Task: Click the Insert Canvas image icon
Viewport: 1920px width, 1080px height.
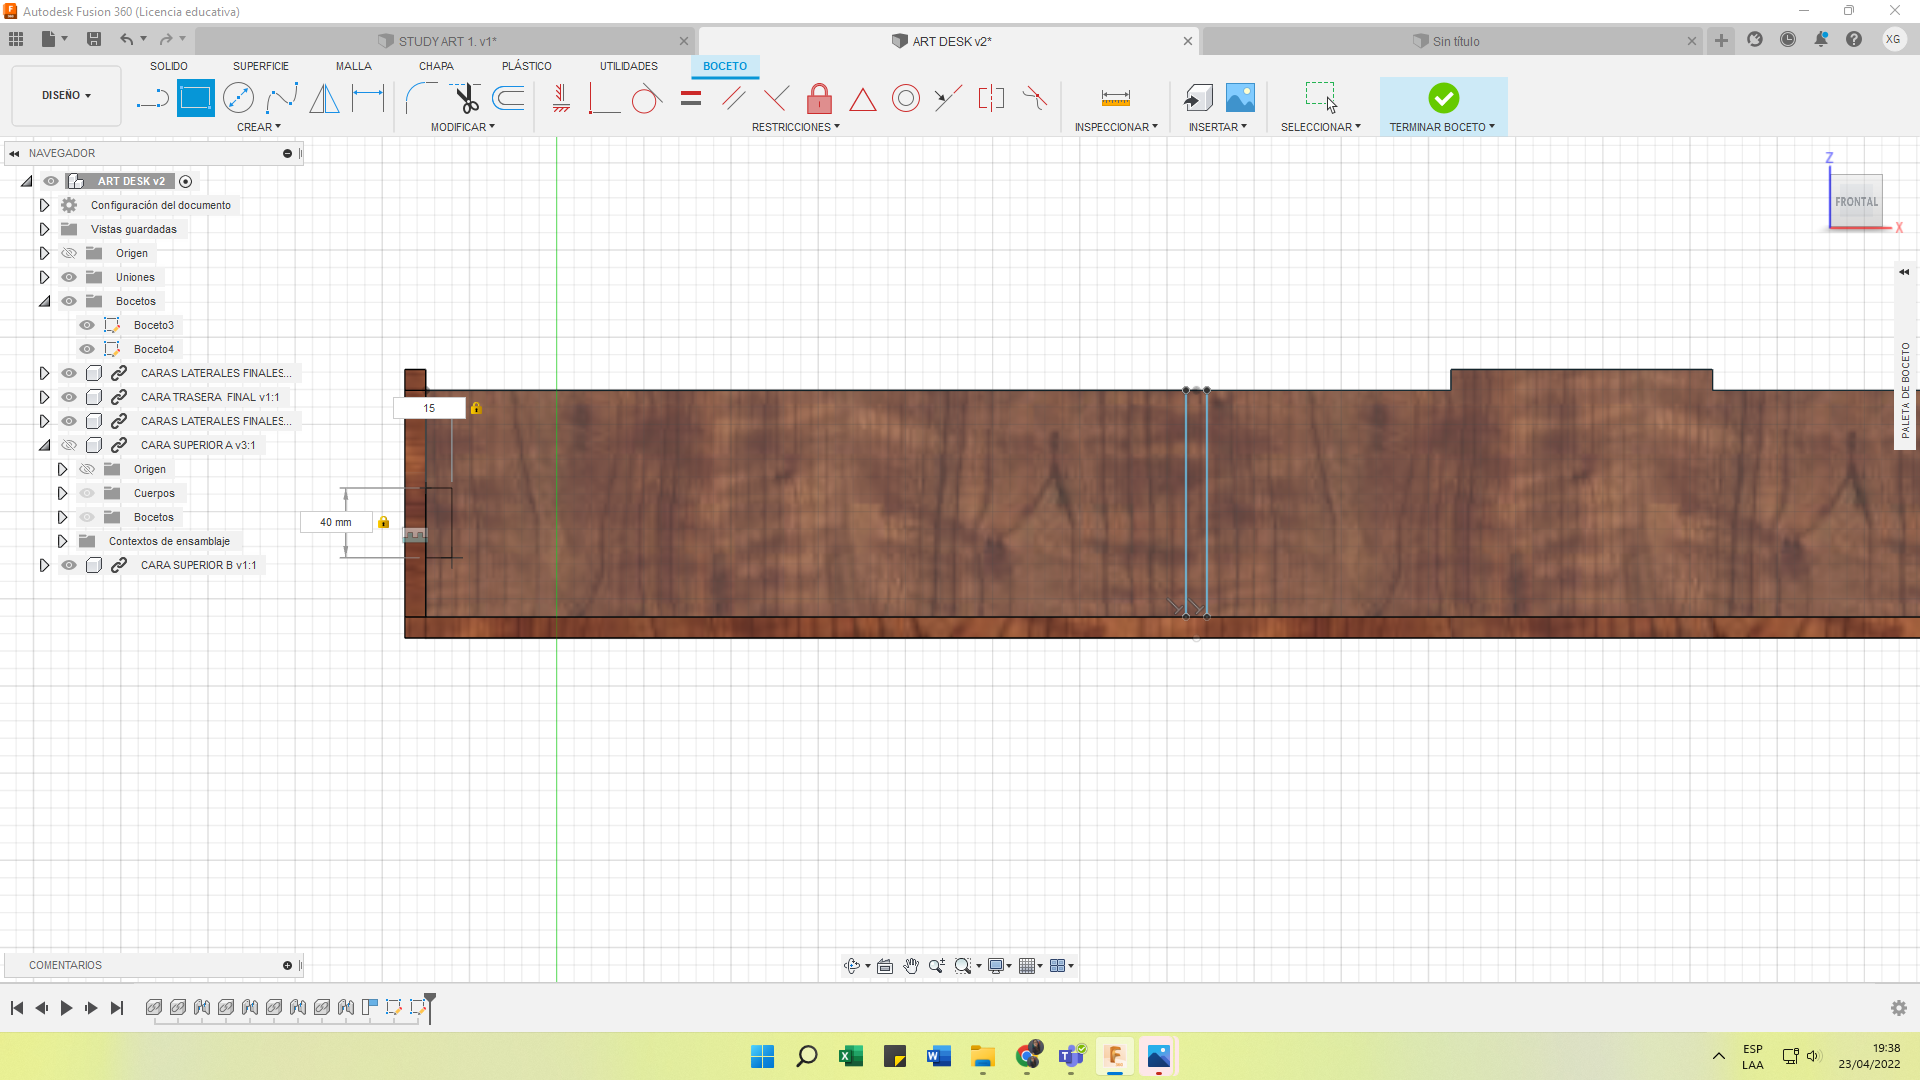Action: point(1240,98)
